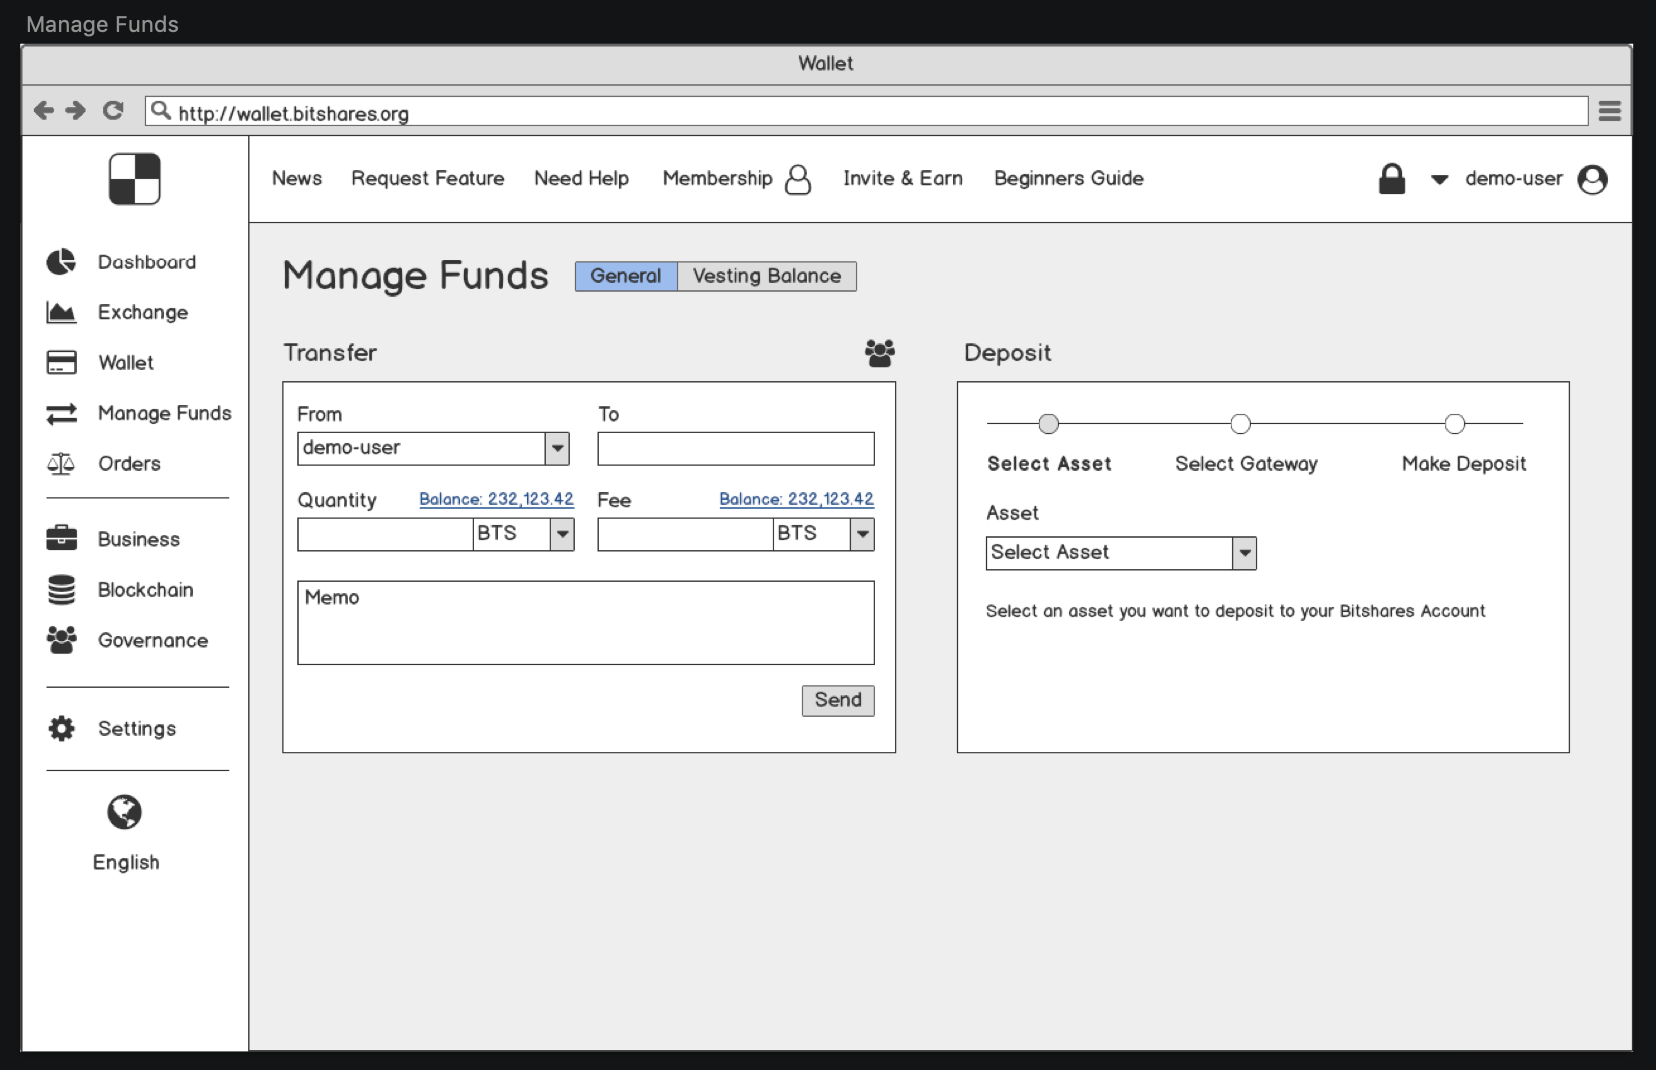Click the Manage Funds arrows icon
1656x1070 pixels.
pyautogui.click(x=61, y=413)
